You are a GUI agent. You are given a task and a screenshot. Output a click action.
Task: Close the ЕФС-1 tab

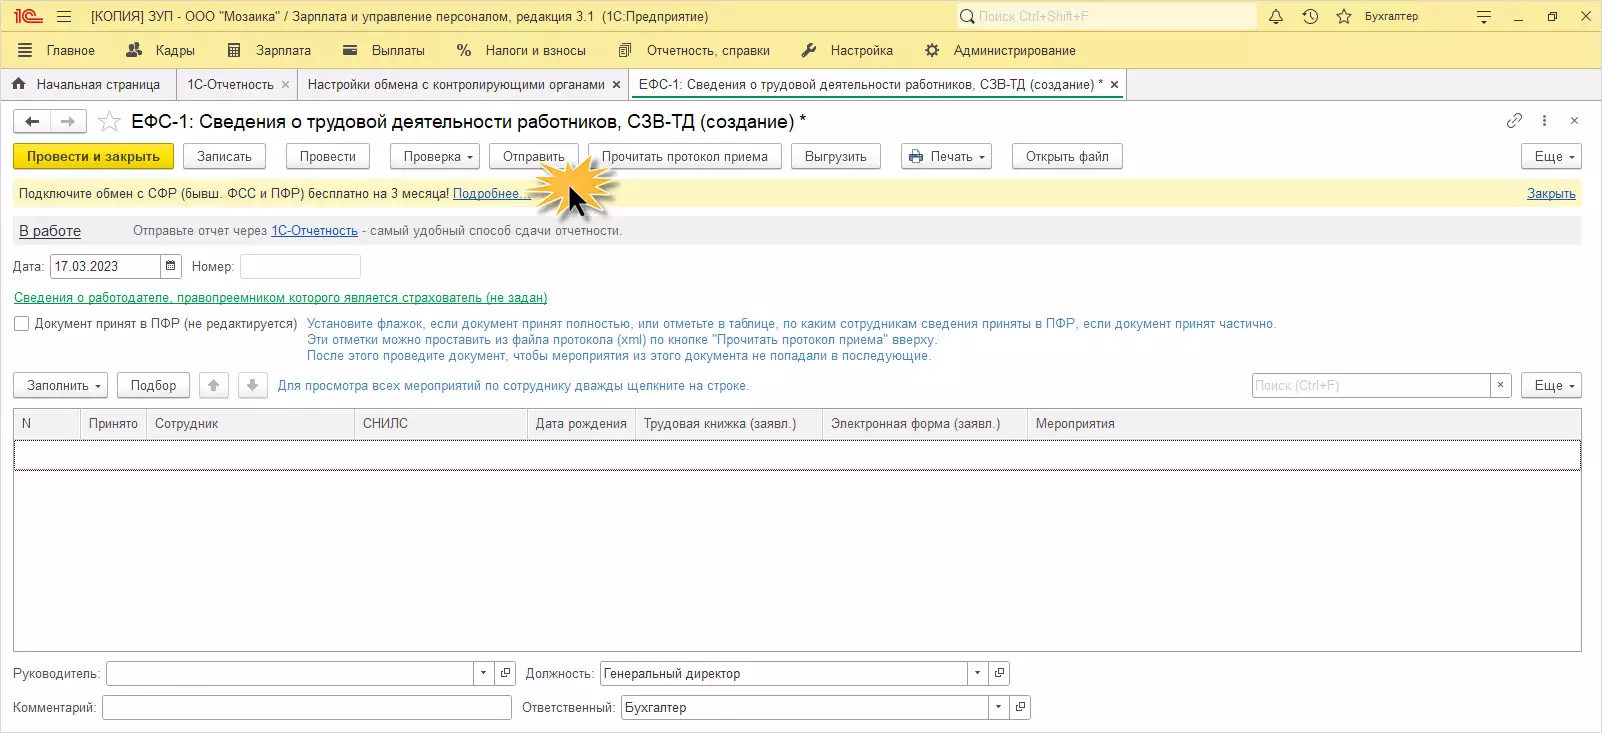[1114, 85]
